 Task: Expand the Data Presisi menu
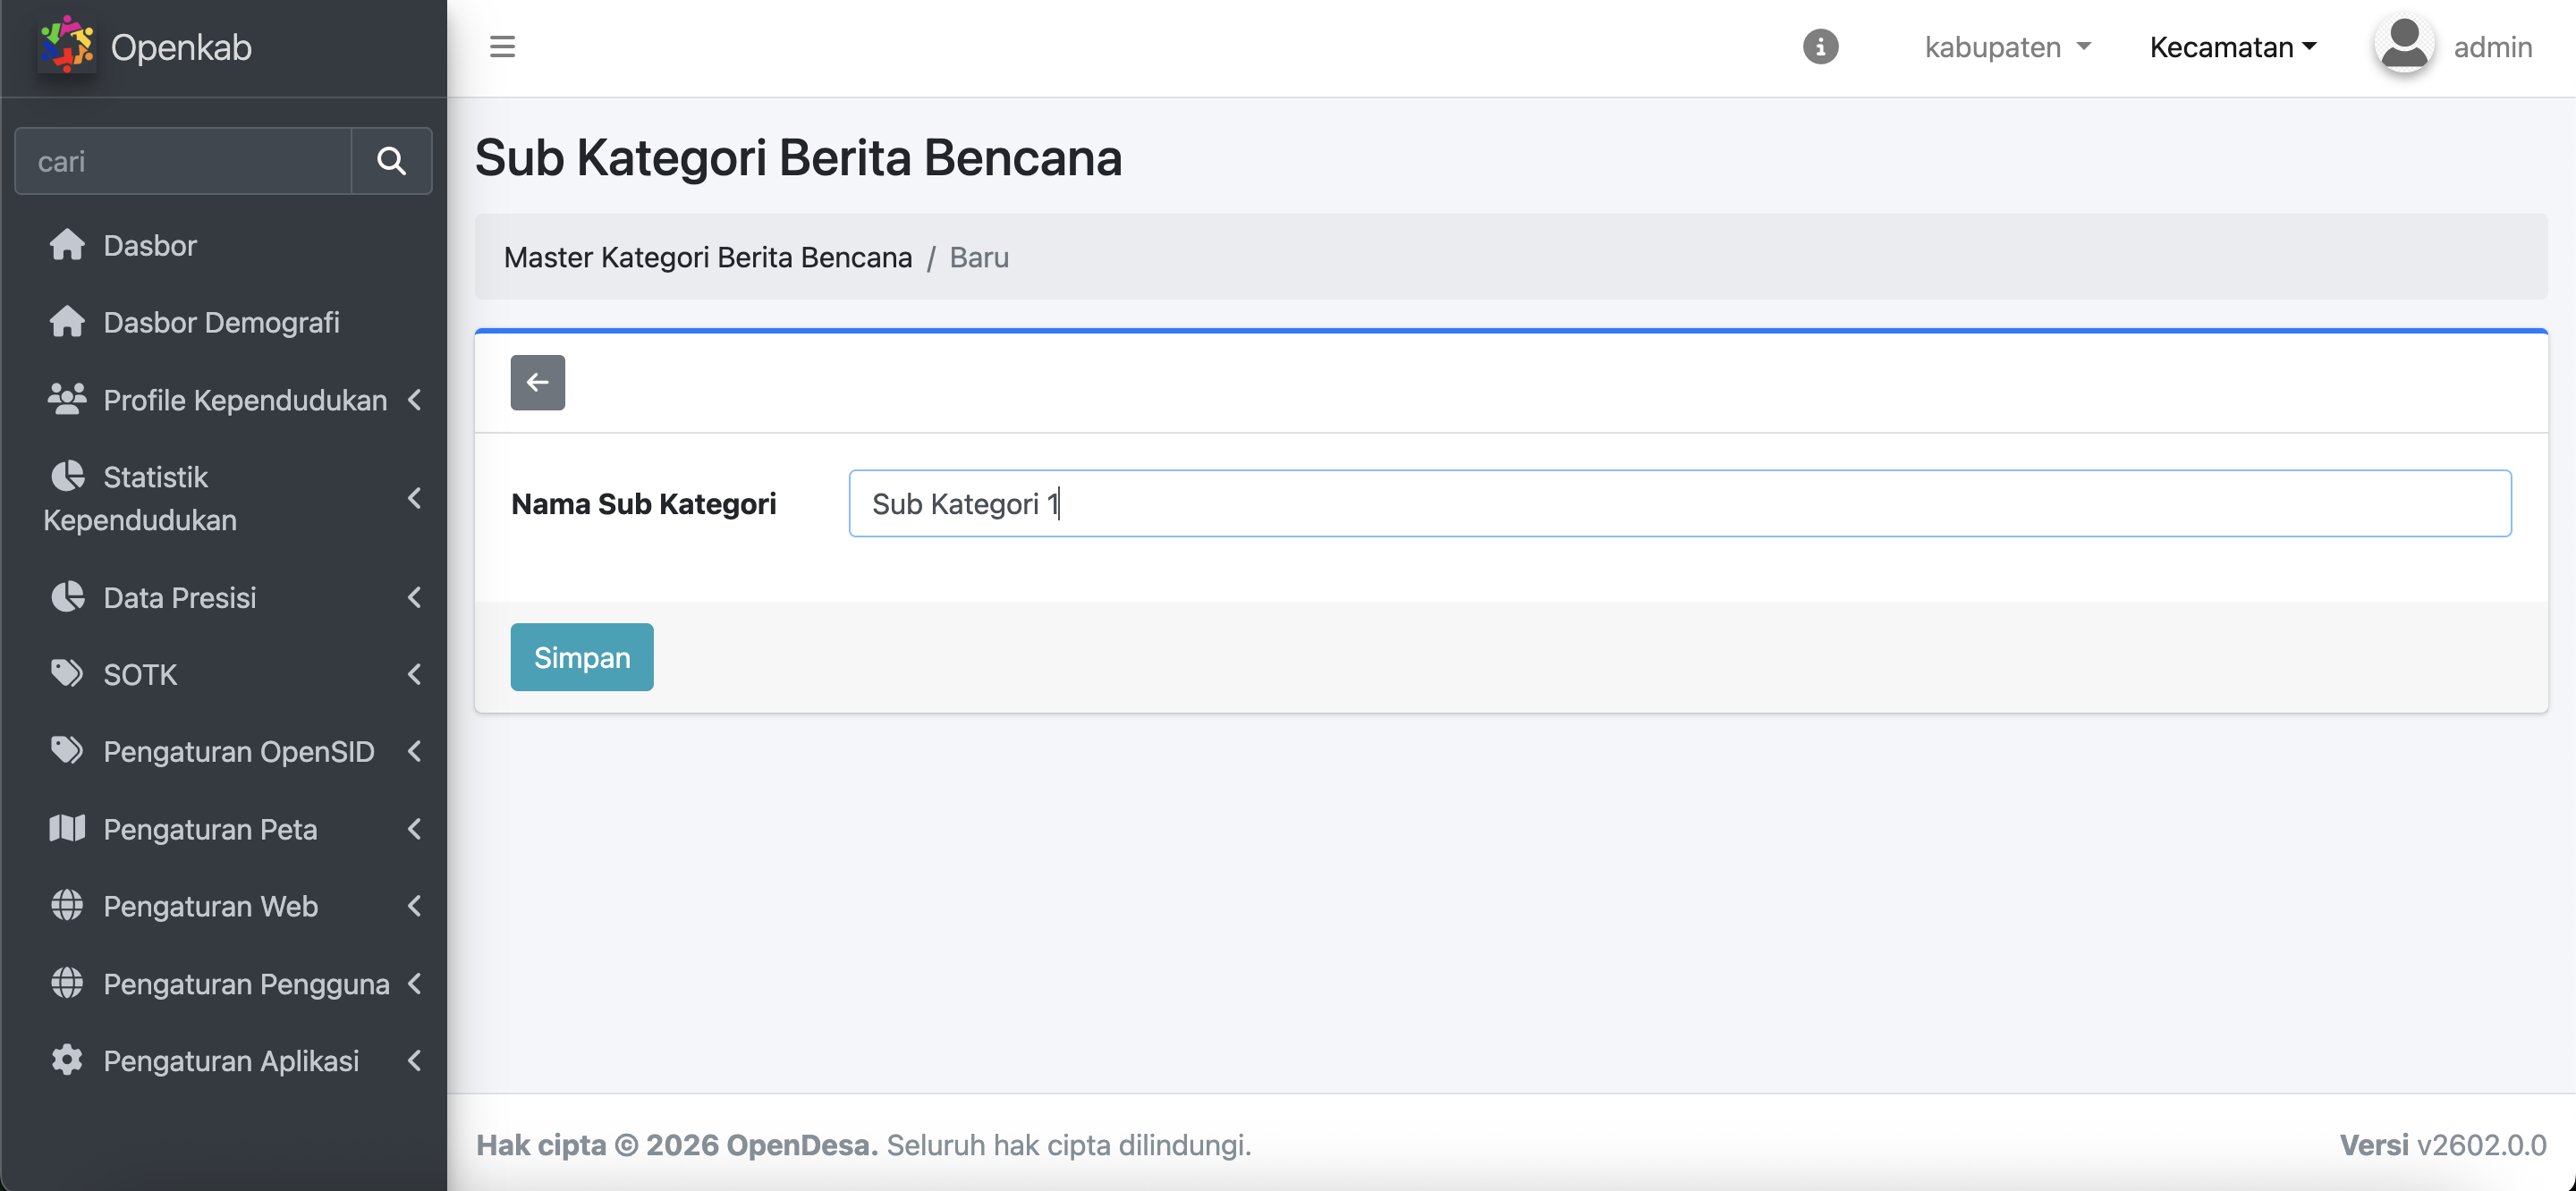tap(180, 597)
